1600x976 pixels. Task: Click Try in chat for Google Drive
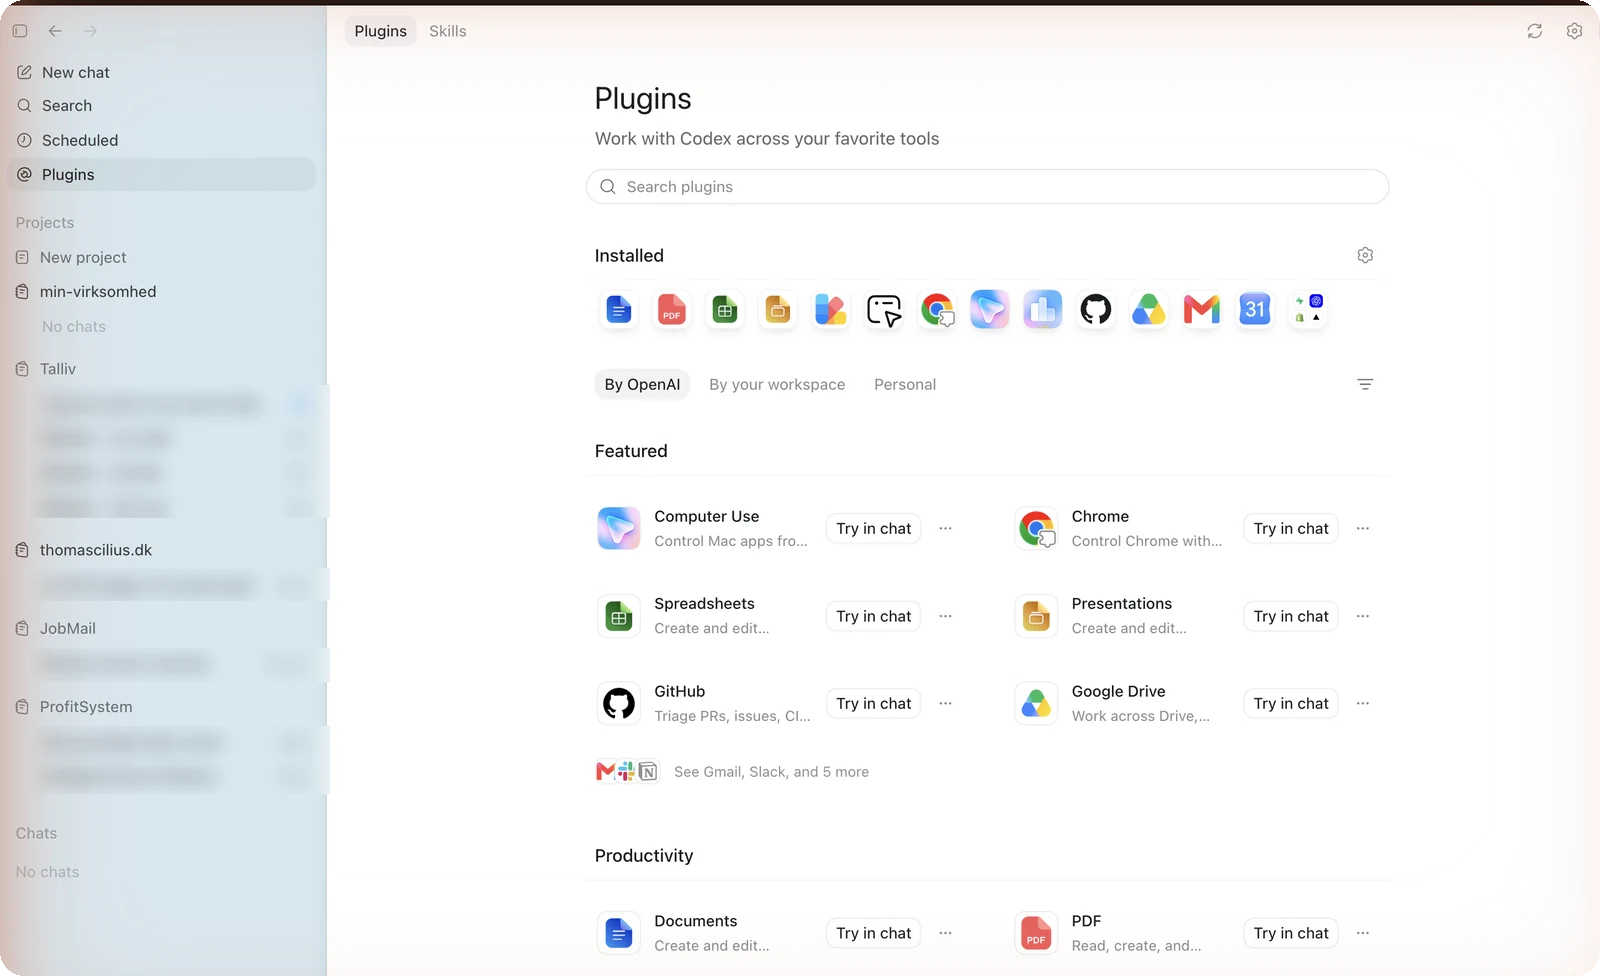pos(1291,703)
